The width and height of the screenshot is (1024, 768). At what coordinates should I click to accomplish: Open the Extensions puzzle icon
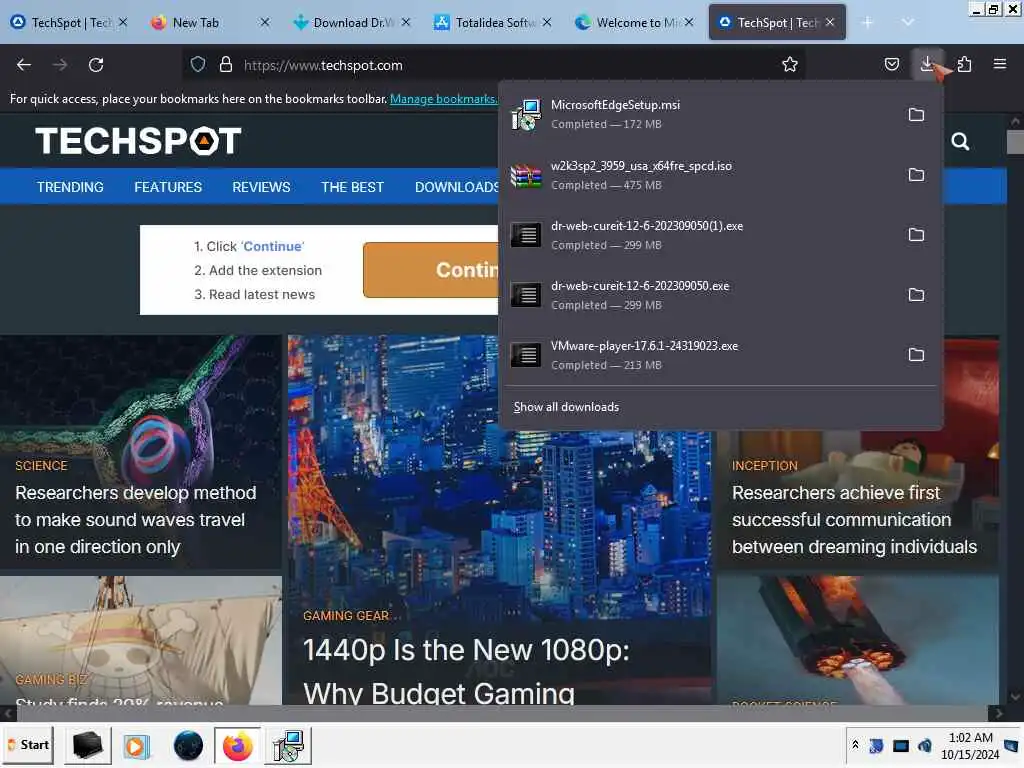(x=964, y=65)
